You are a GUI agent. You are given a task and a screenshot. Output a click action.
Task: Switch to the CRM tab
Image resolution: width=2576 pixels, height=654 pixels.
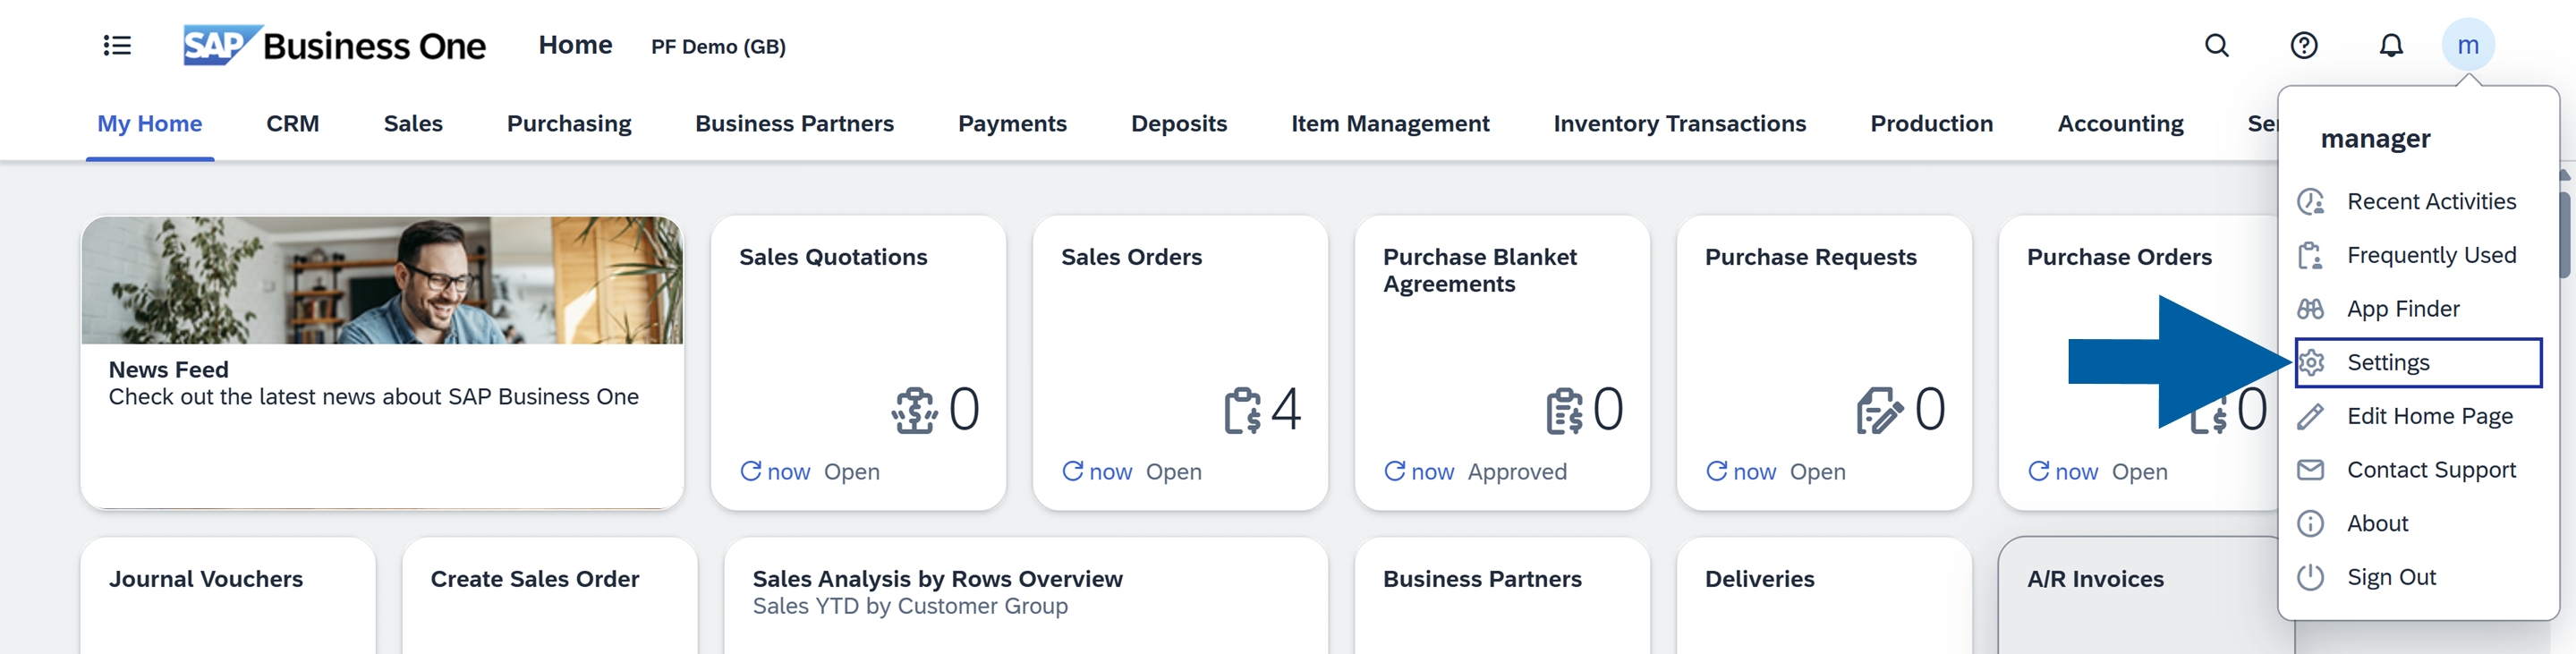coord(292,123)
